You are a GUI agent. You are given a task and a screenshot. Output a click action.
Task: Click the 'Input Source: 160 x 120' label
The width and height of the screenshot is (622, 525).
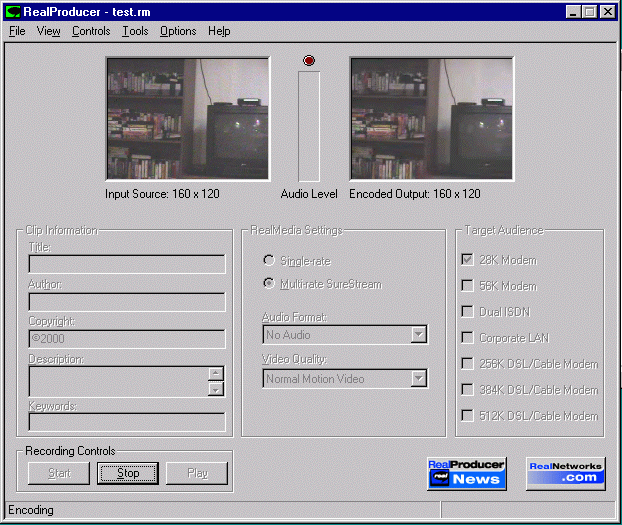point(162,194)
